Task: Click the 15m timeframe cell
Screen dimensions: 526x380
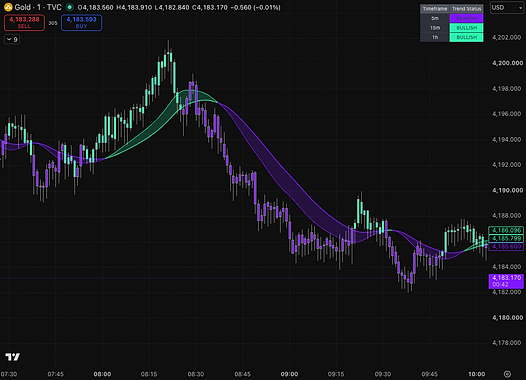Action: pos(435,28)
